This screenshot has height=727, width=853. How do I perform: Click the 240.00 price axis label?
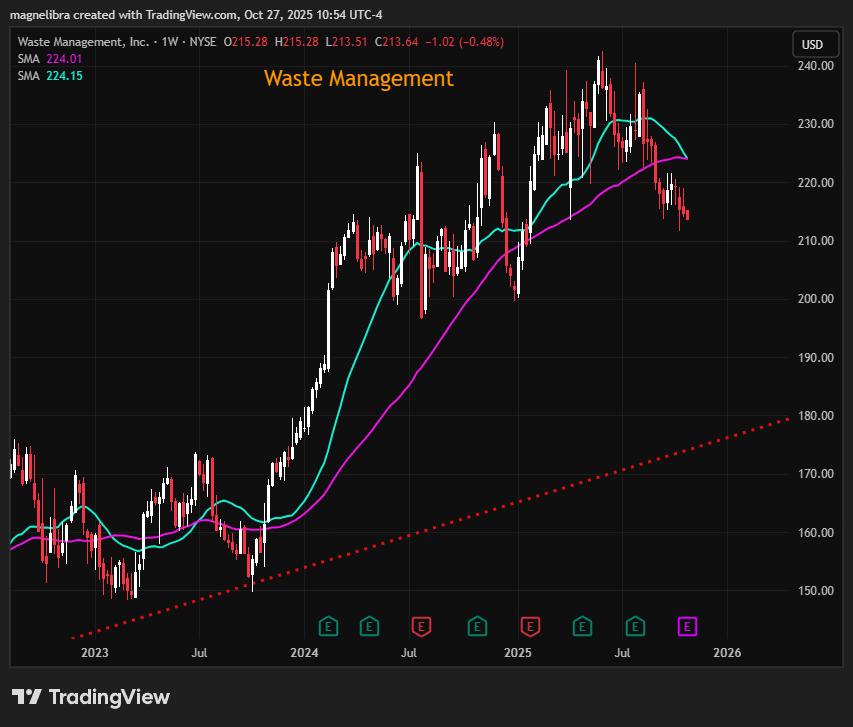pos(815,66)
